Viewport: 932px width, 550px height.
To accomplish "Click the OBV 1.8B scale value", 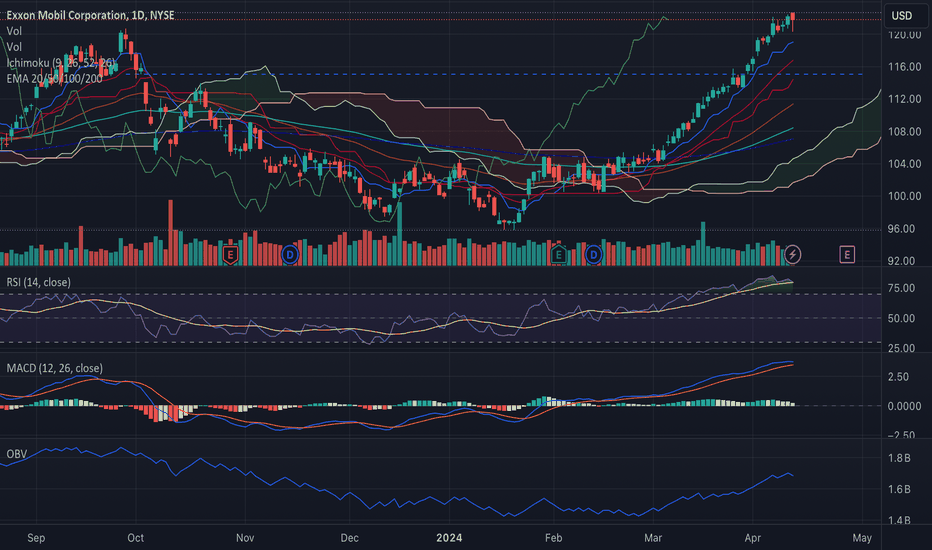I will [x=899, y=458].
